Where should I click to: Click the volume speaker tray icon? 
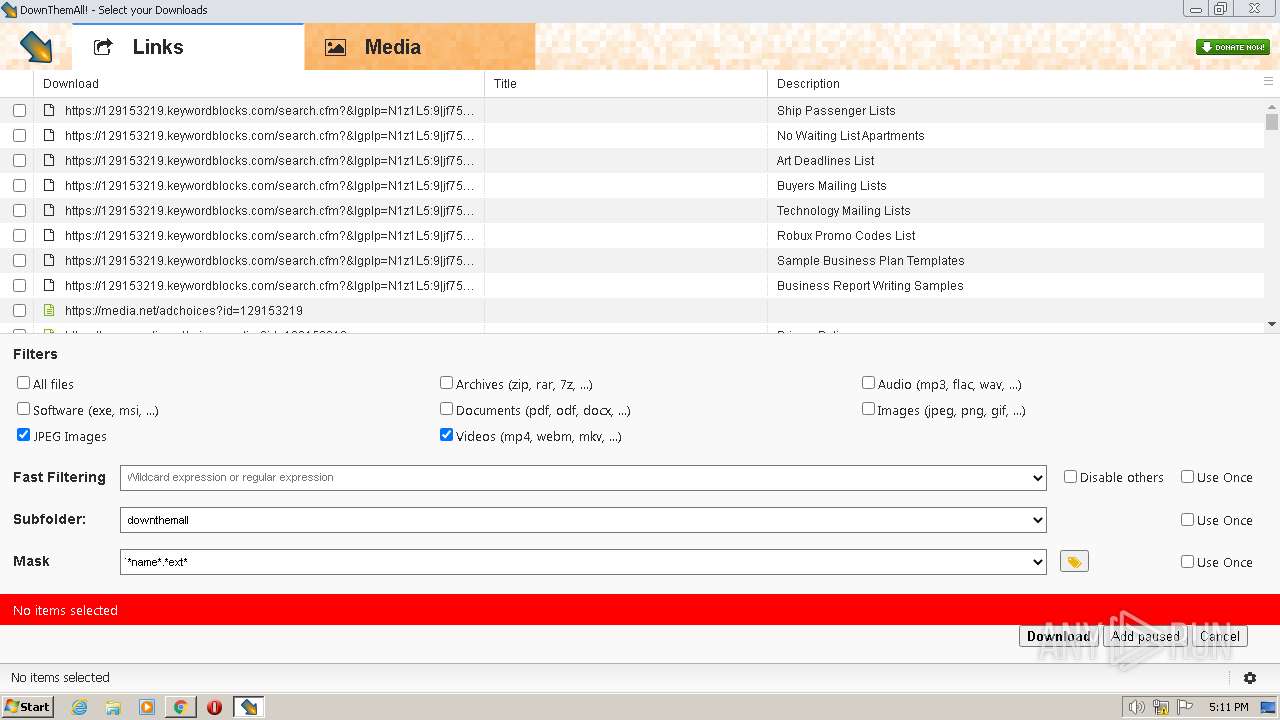pyautogui.click(x=1137, y=707)
